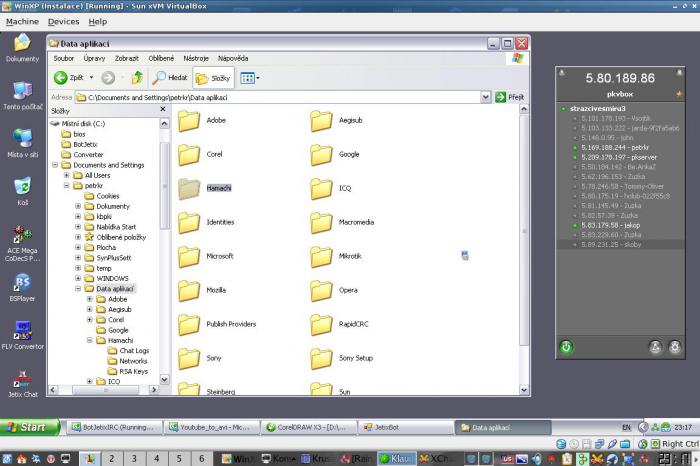Switch to CorelDRAW X3 taskbar button
The width and height of the screenshot is (700, 466).
click(309, 428)
